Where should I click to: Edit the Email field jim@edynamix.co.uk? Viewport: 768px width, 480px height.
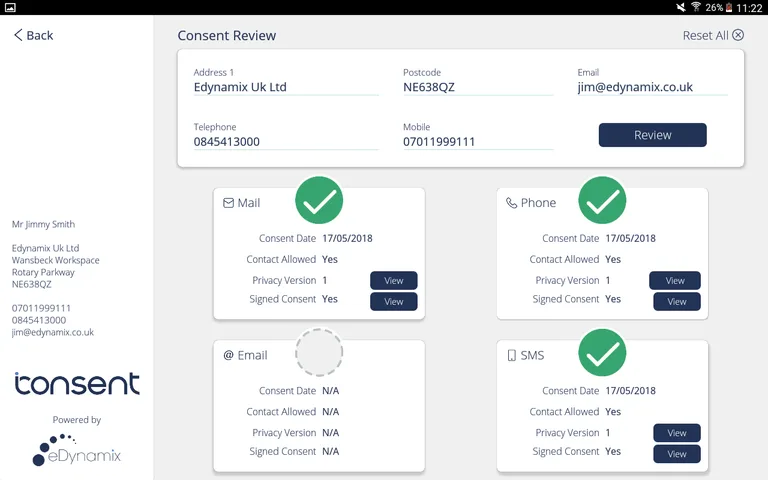(x=652, y=87)
